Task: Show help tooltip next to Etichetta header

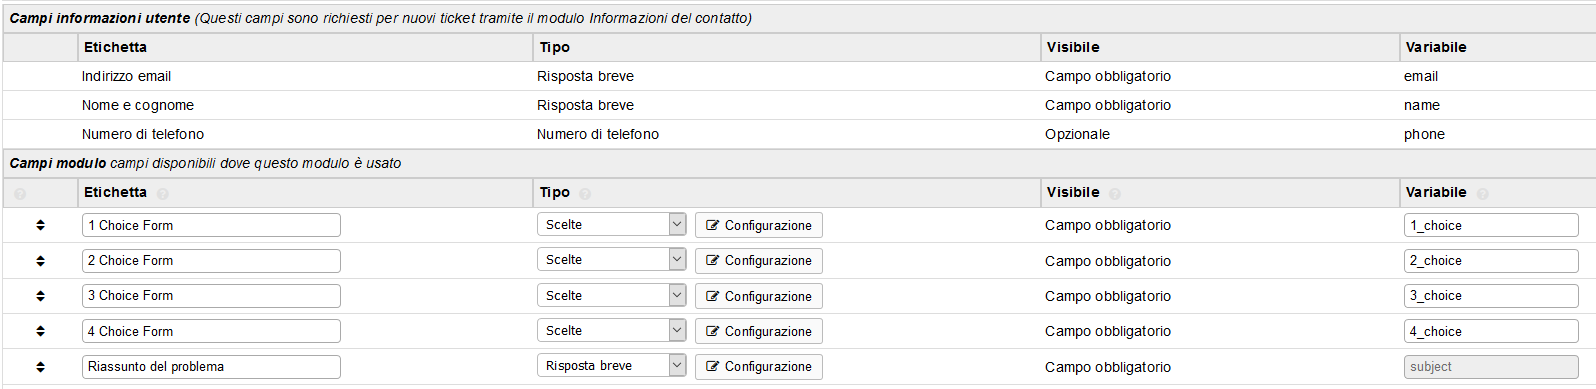Action: [x=163, y=193]
